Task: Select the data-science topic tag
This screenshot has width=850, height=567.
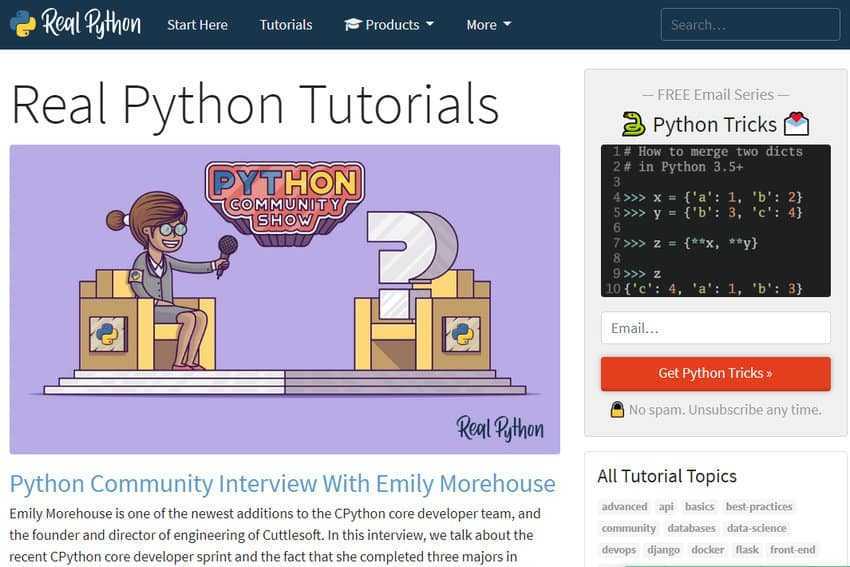Action: tap(757, 528)
